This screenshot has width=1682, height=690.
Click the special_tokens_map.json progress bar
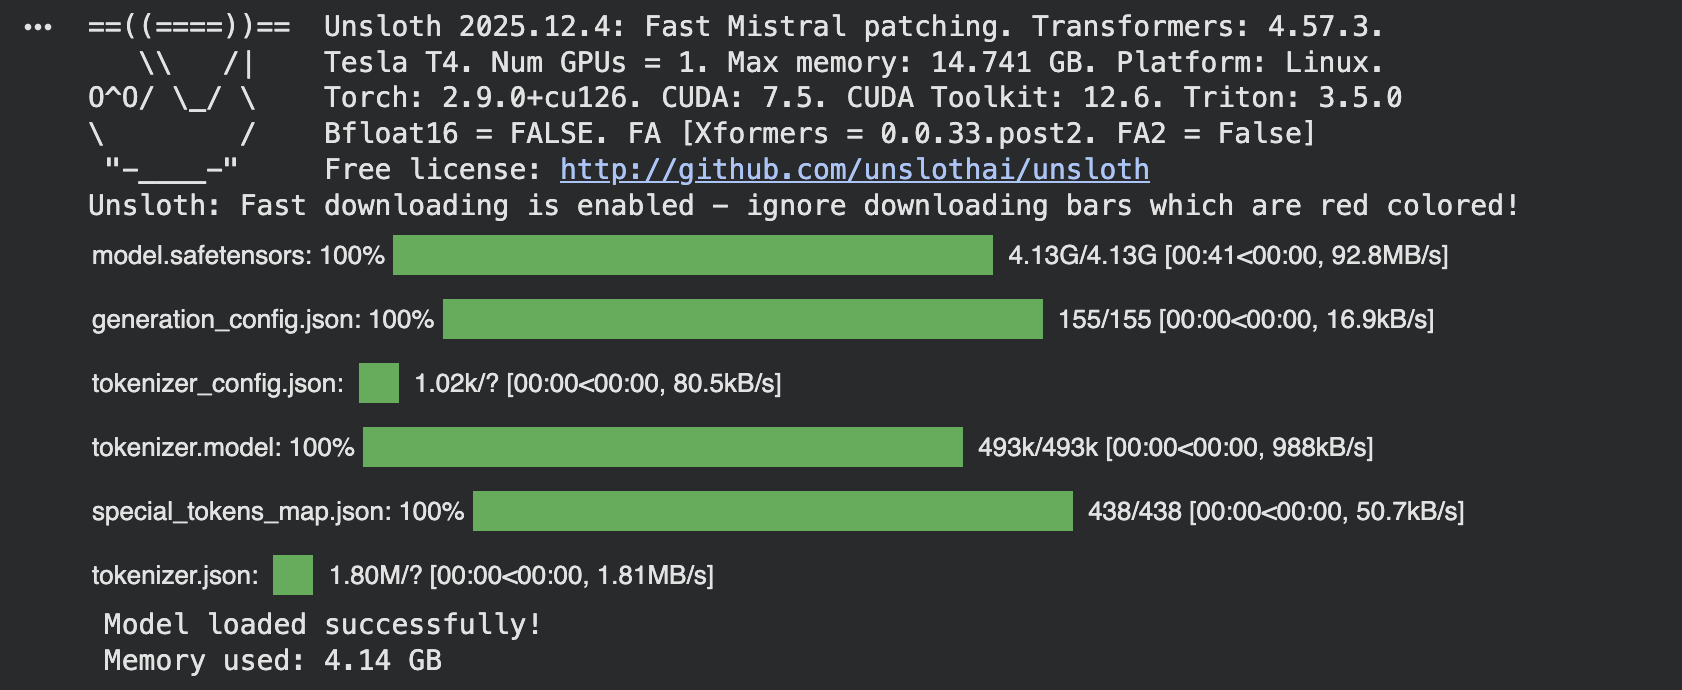point(772,511)
